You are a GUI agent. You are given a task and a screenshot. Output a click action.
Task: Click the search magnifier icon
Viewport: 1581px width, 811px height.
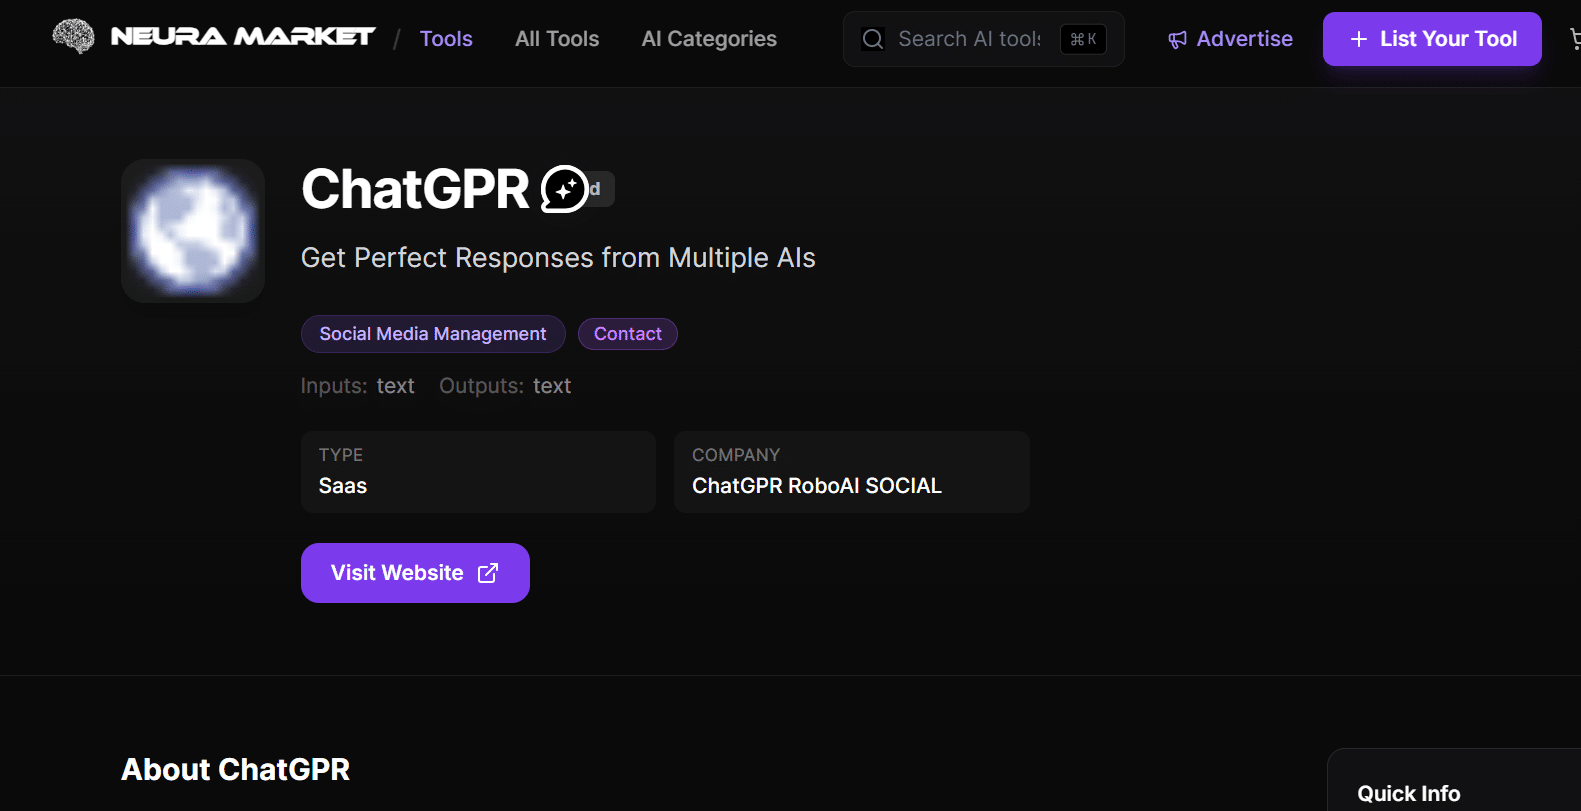point(873,39)
